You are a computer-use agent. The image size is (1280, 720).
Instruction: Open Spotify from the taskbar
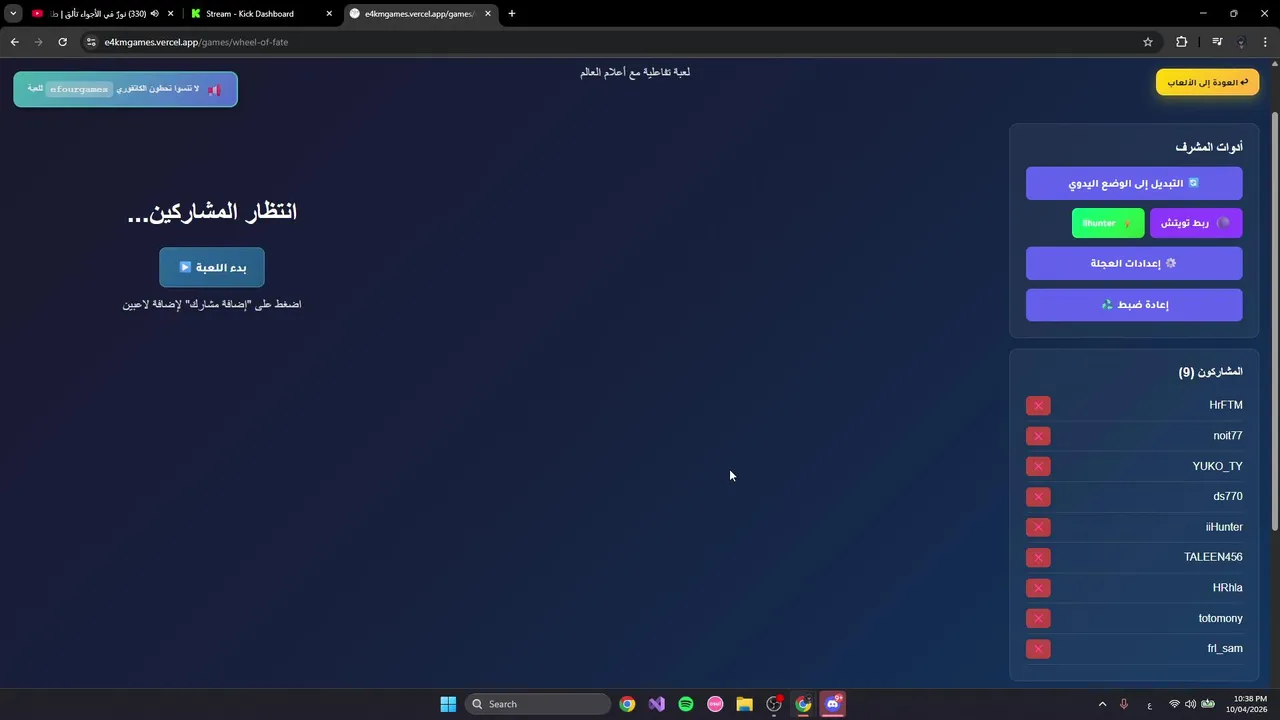(686, 704)
